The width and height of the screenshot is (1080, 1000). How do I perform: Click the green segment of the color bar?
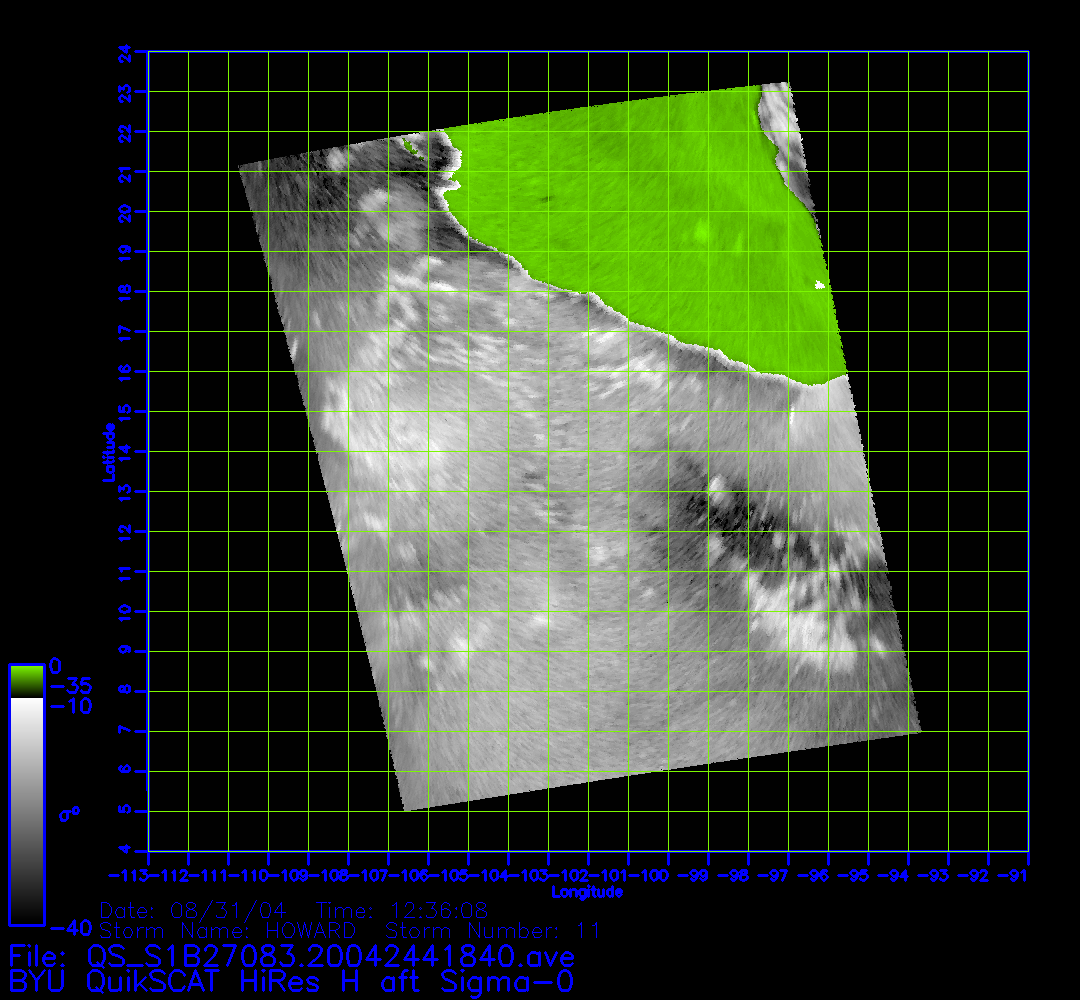point(26,681)
